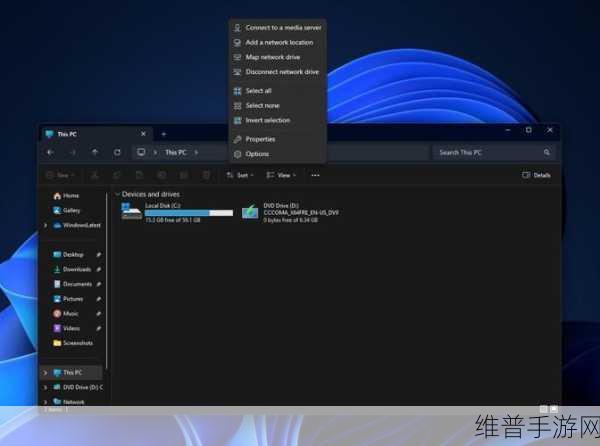Select DVD Drive (D:) in navigation pane

point(78,387)
